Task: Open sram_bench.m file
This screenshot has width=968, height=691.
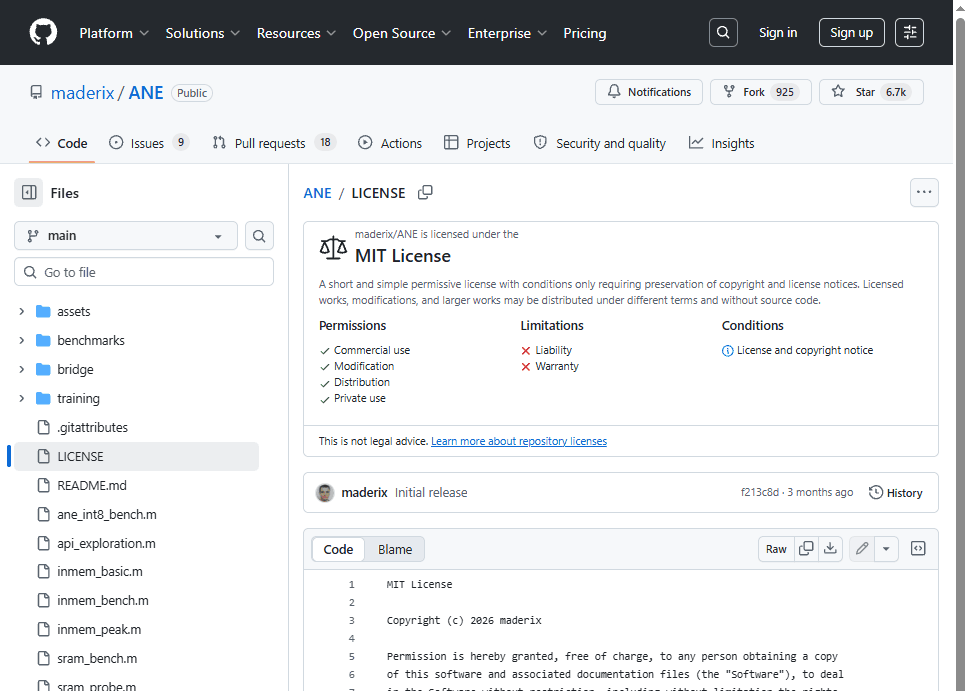Action: pyautogui.click(x=97, y=658)
